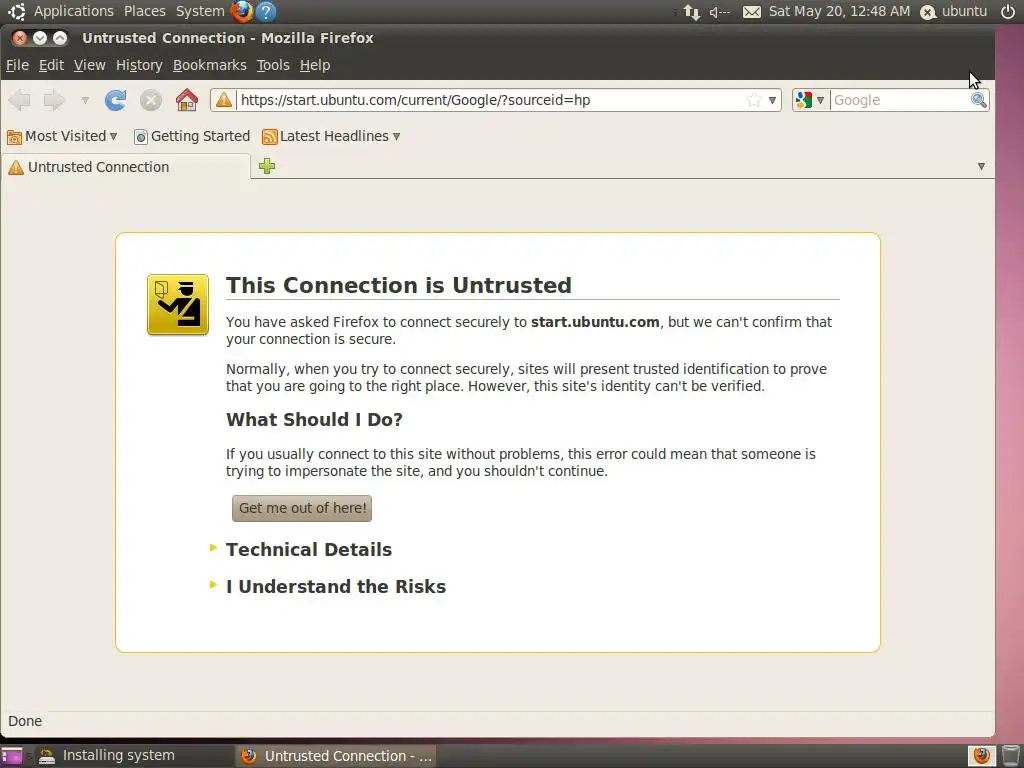Viewport: 1024px width, 768px height.
Task: Click This Connection is Untrusted heading
Action: point(398,285)
